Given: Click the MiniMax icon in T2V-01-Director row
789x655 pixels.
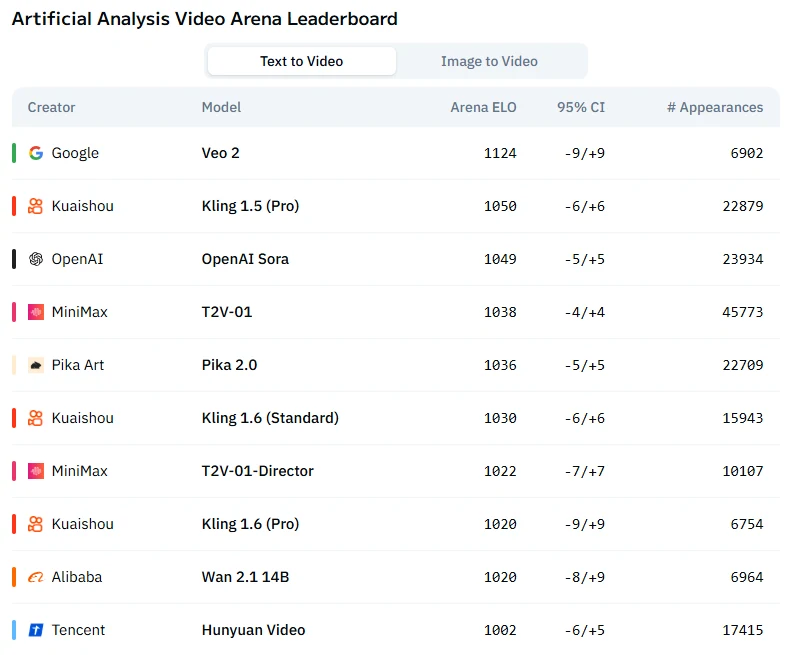Looking at the screenshot, I should (36, 471).
